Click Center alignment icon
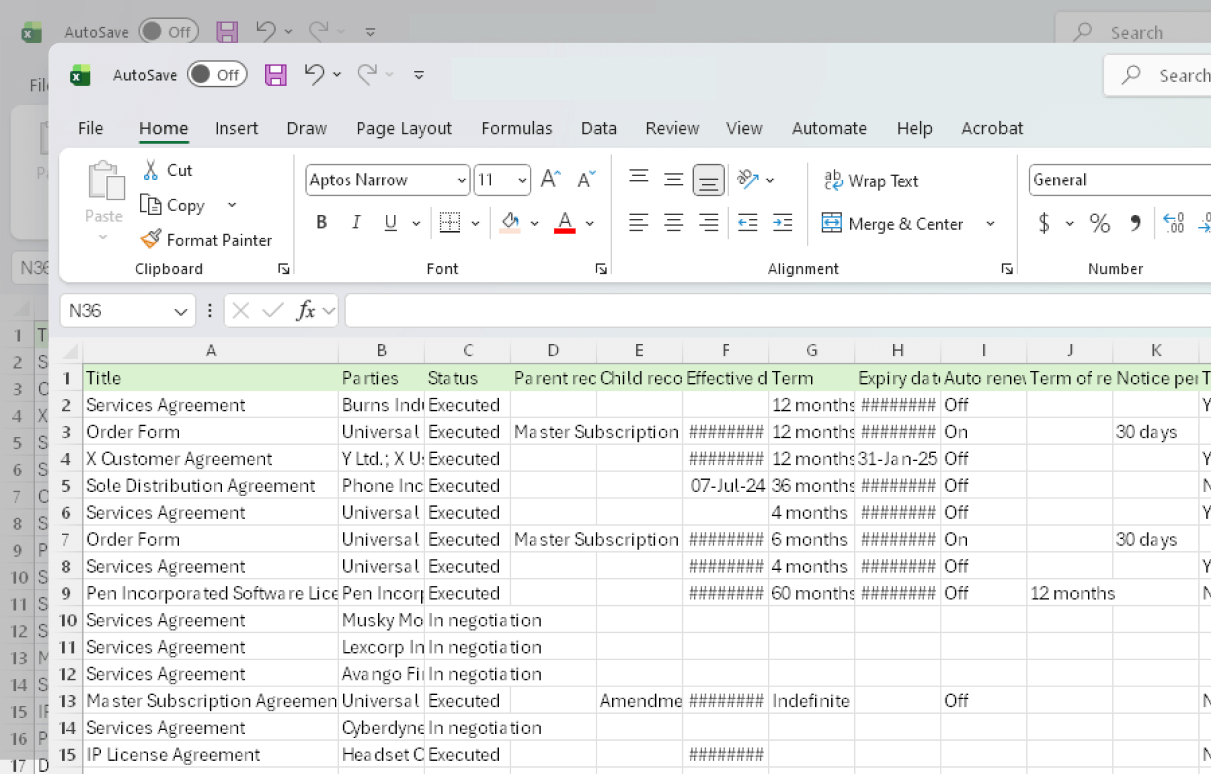 [x=673, y=223]
